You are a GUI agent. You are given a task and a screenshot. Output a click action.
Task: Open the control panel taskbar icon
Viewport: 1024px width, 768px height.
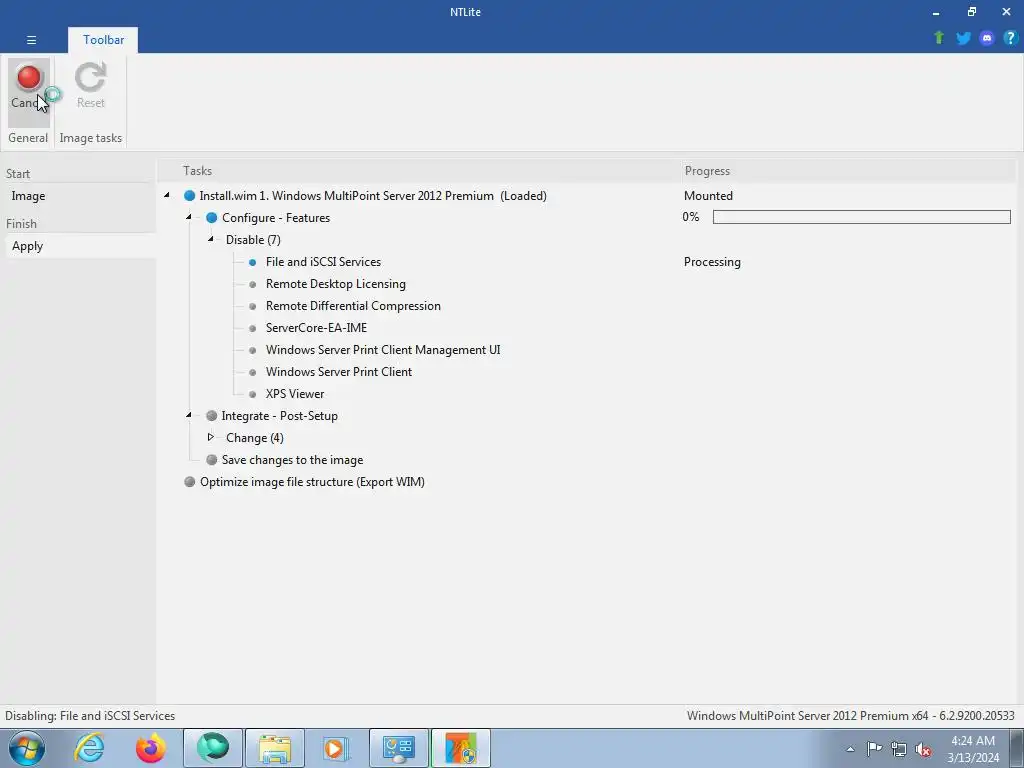click(399, 748)
